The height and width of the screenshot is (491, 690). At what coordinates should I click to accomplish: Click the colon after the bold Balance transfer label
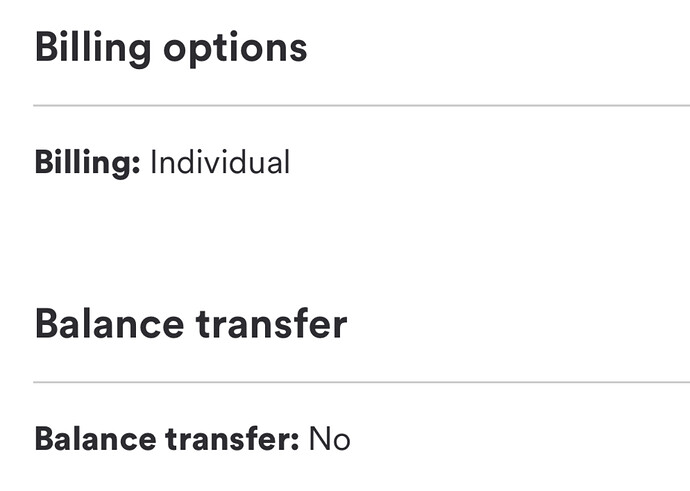(x=294, y=442)
